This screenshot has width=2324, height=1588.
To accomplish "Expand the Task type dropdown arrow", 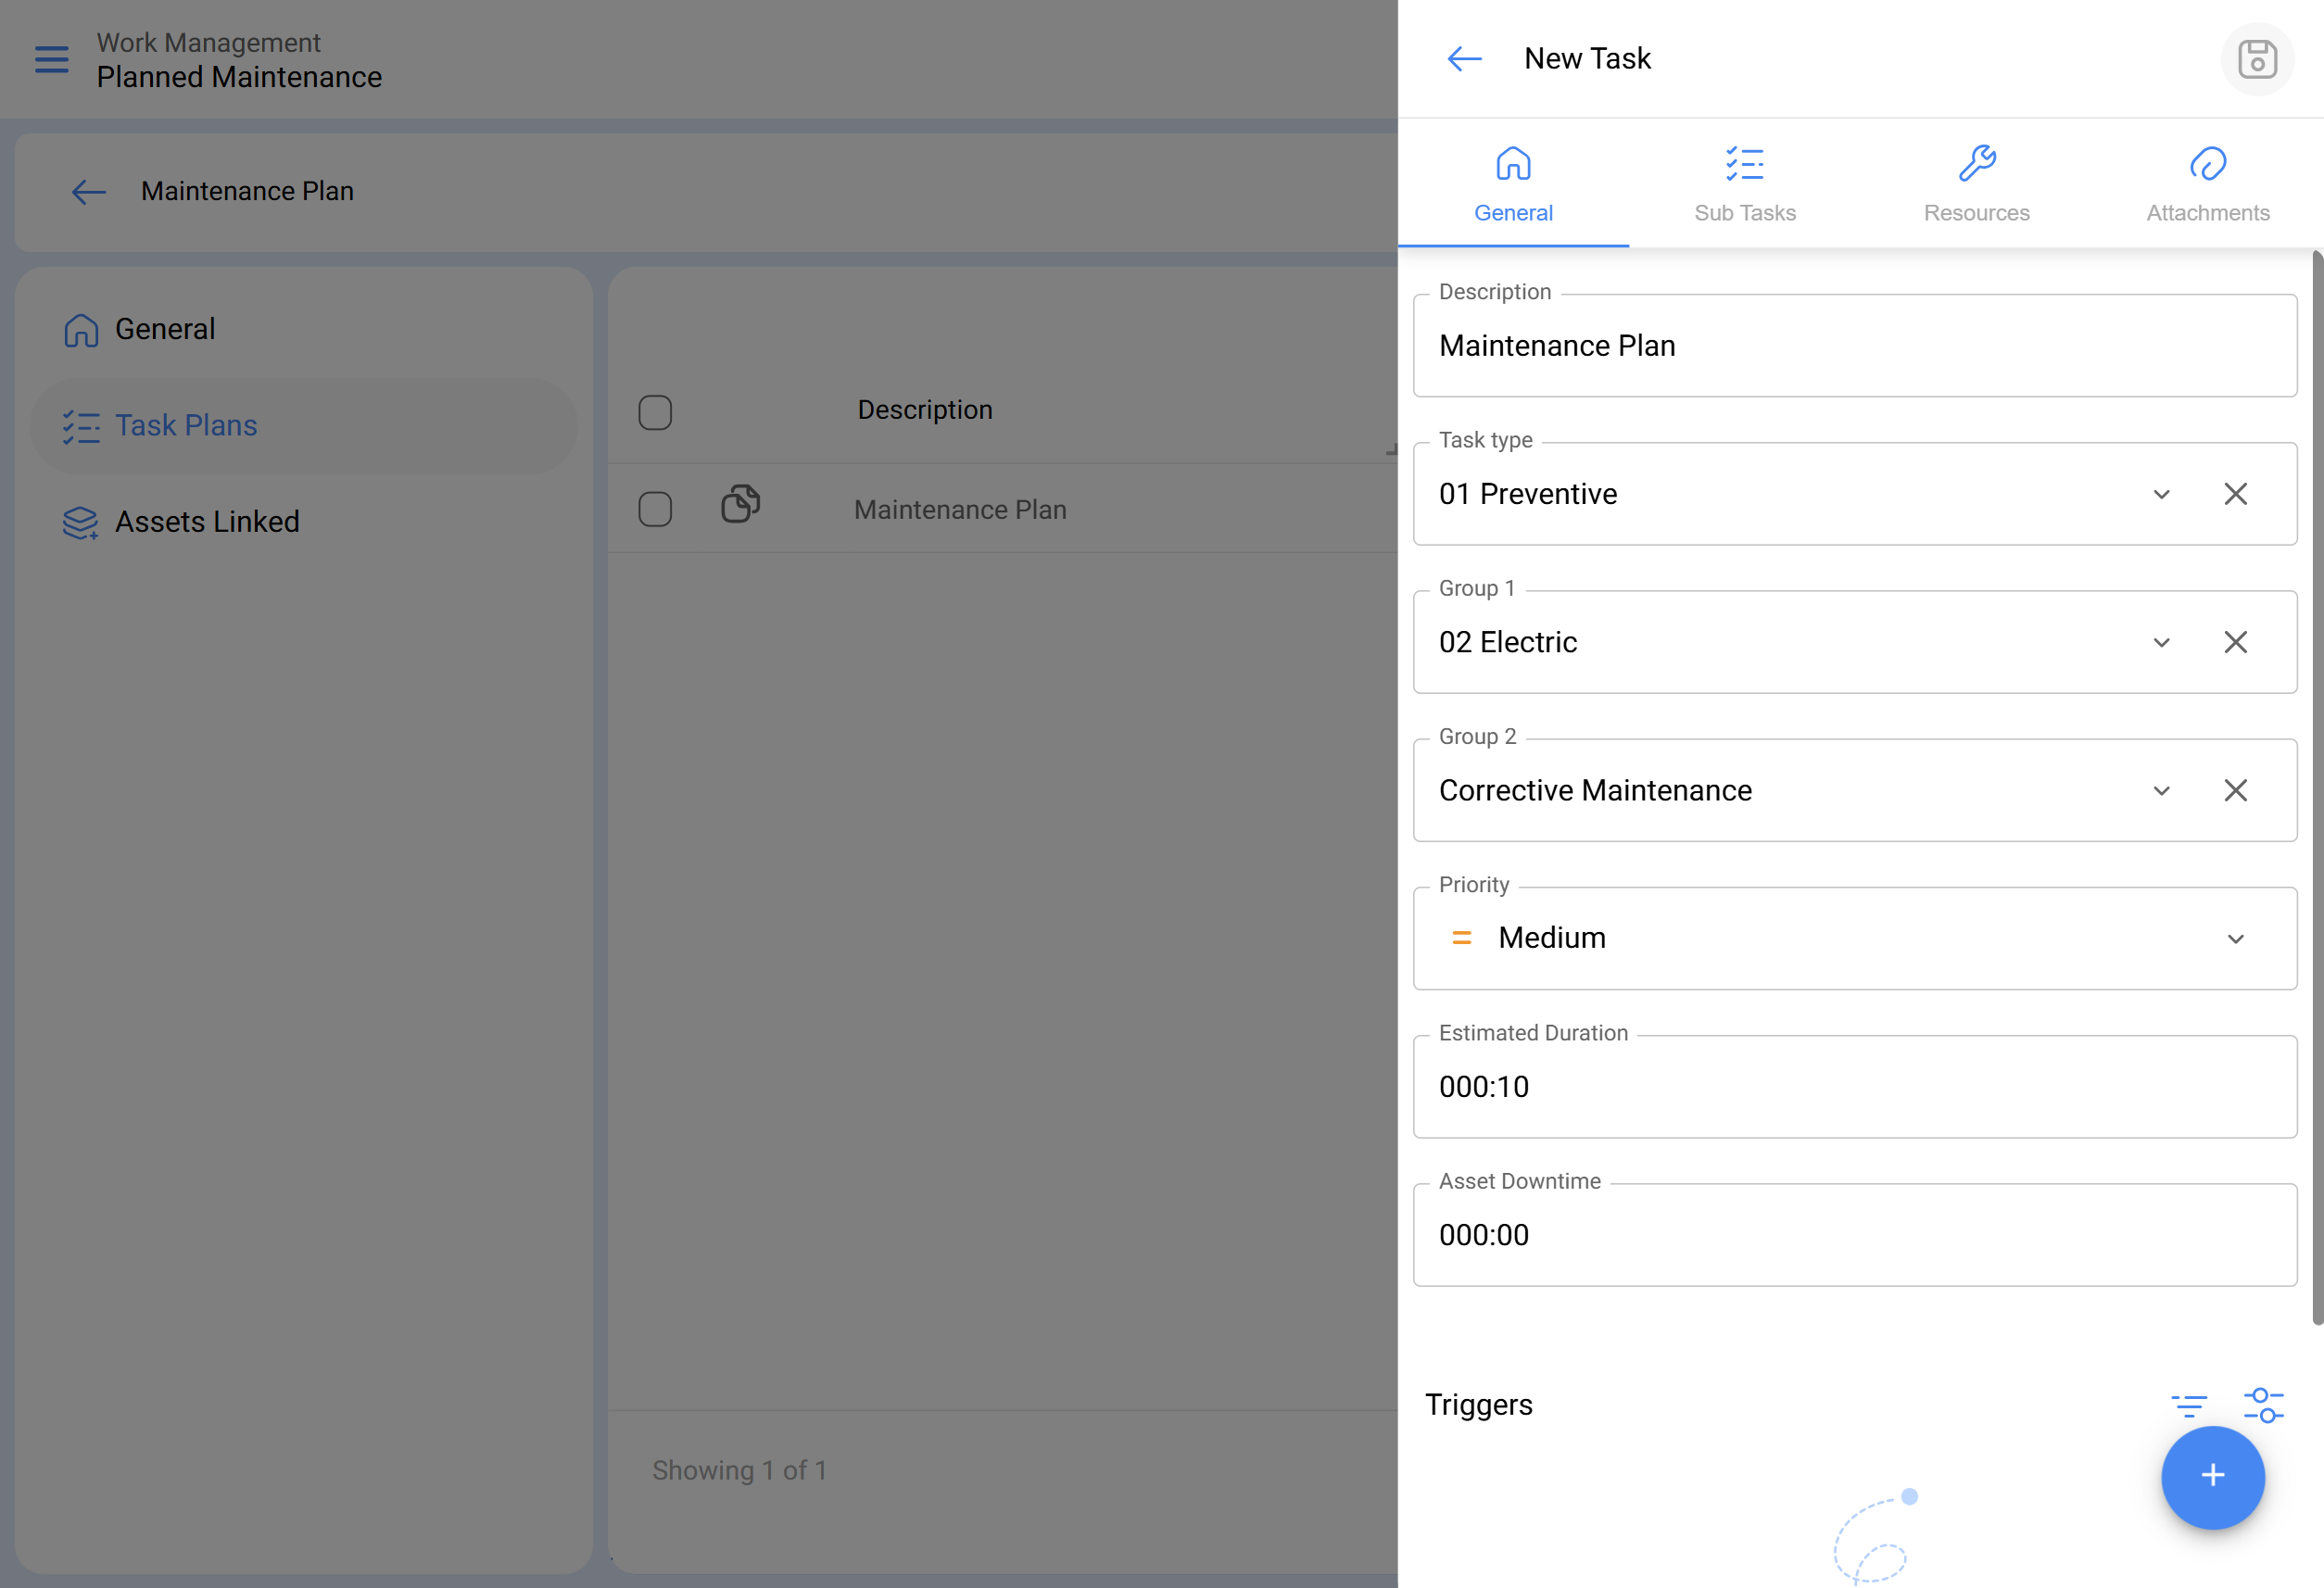I will [x=2161, y=494].
